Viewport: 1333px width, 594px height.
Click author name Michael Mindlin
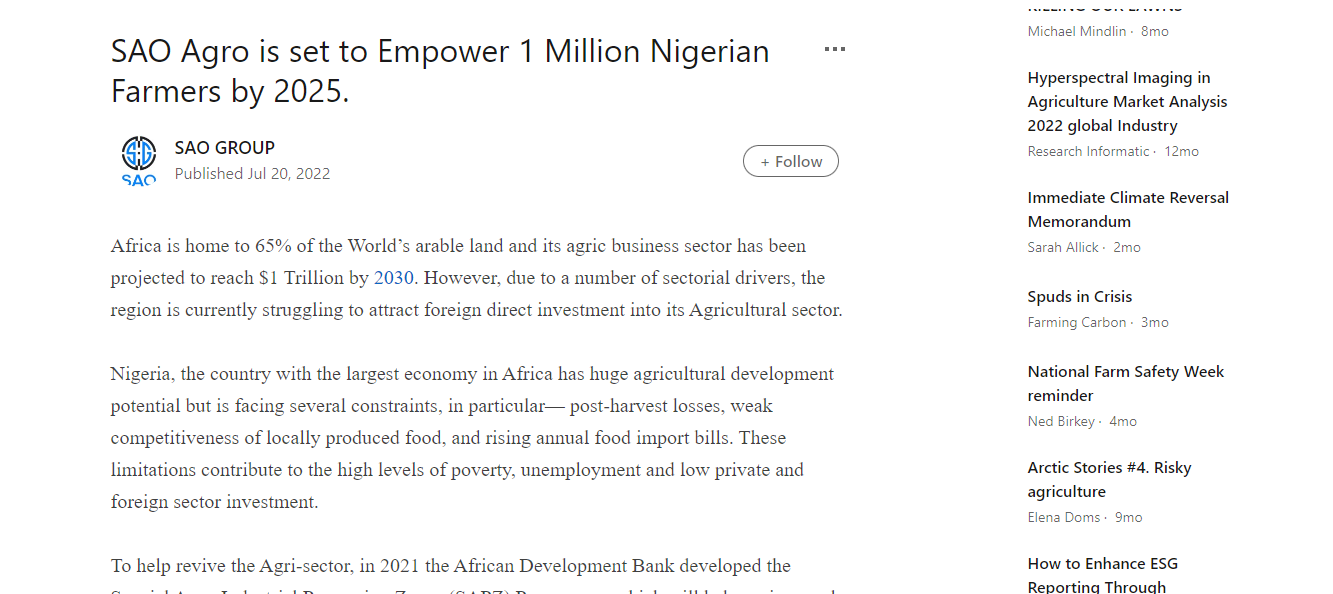(x=1077, y=32)
